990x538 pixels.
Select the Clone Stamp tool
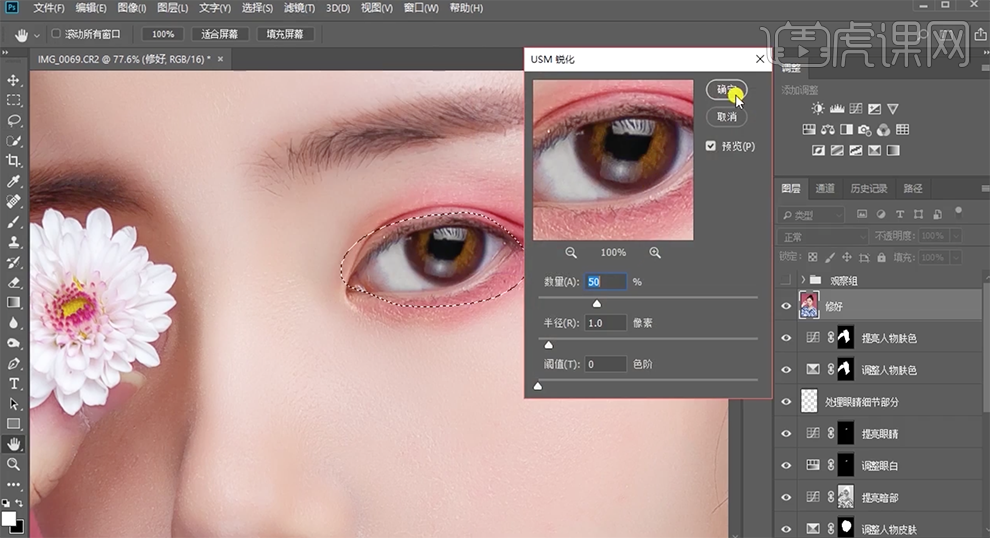pos(13,242)
